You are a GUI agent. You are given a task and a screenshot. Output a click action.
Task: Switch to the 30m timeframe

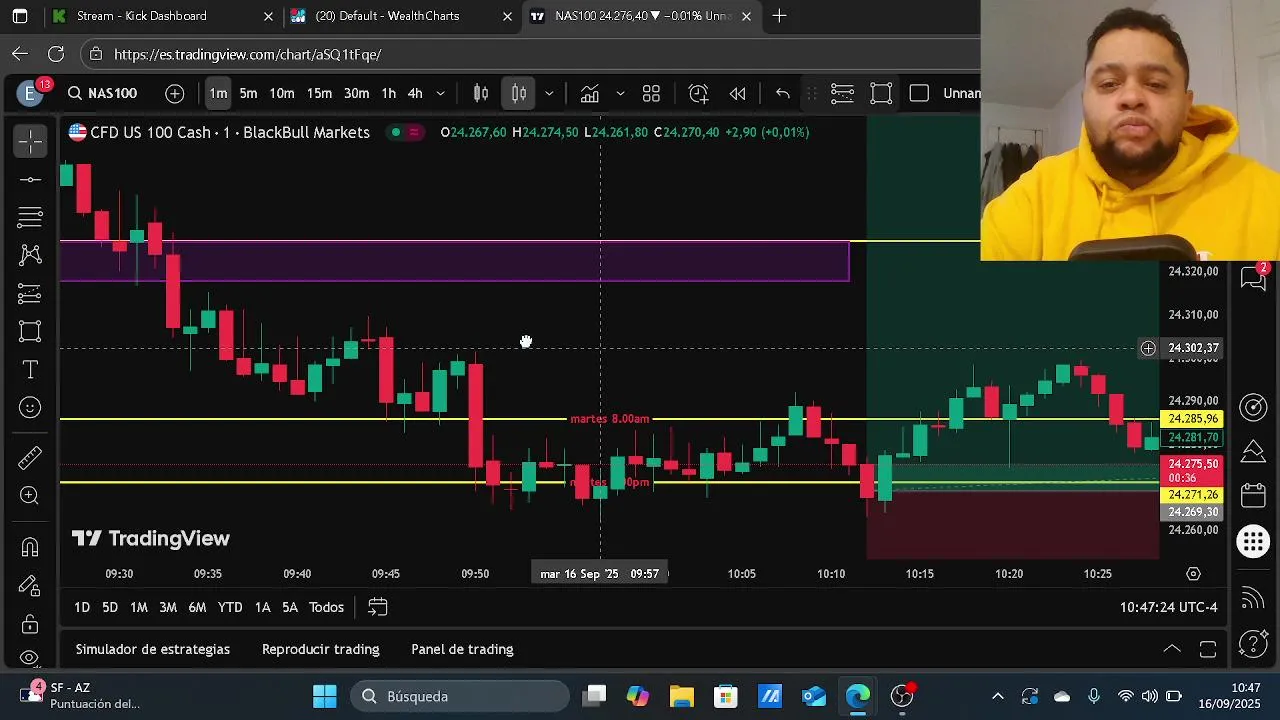point(356,93)
